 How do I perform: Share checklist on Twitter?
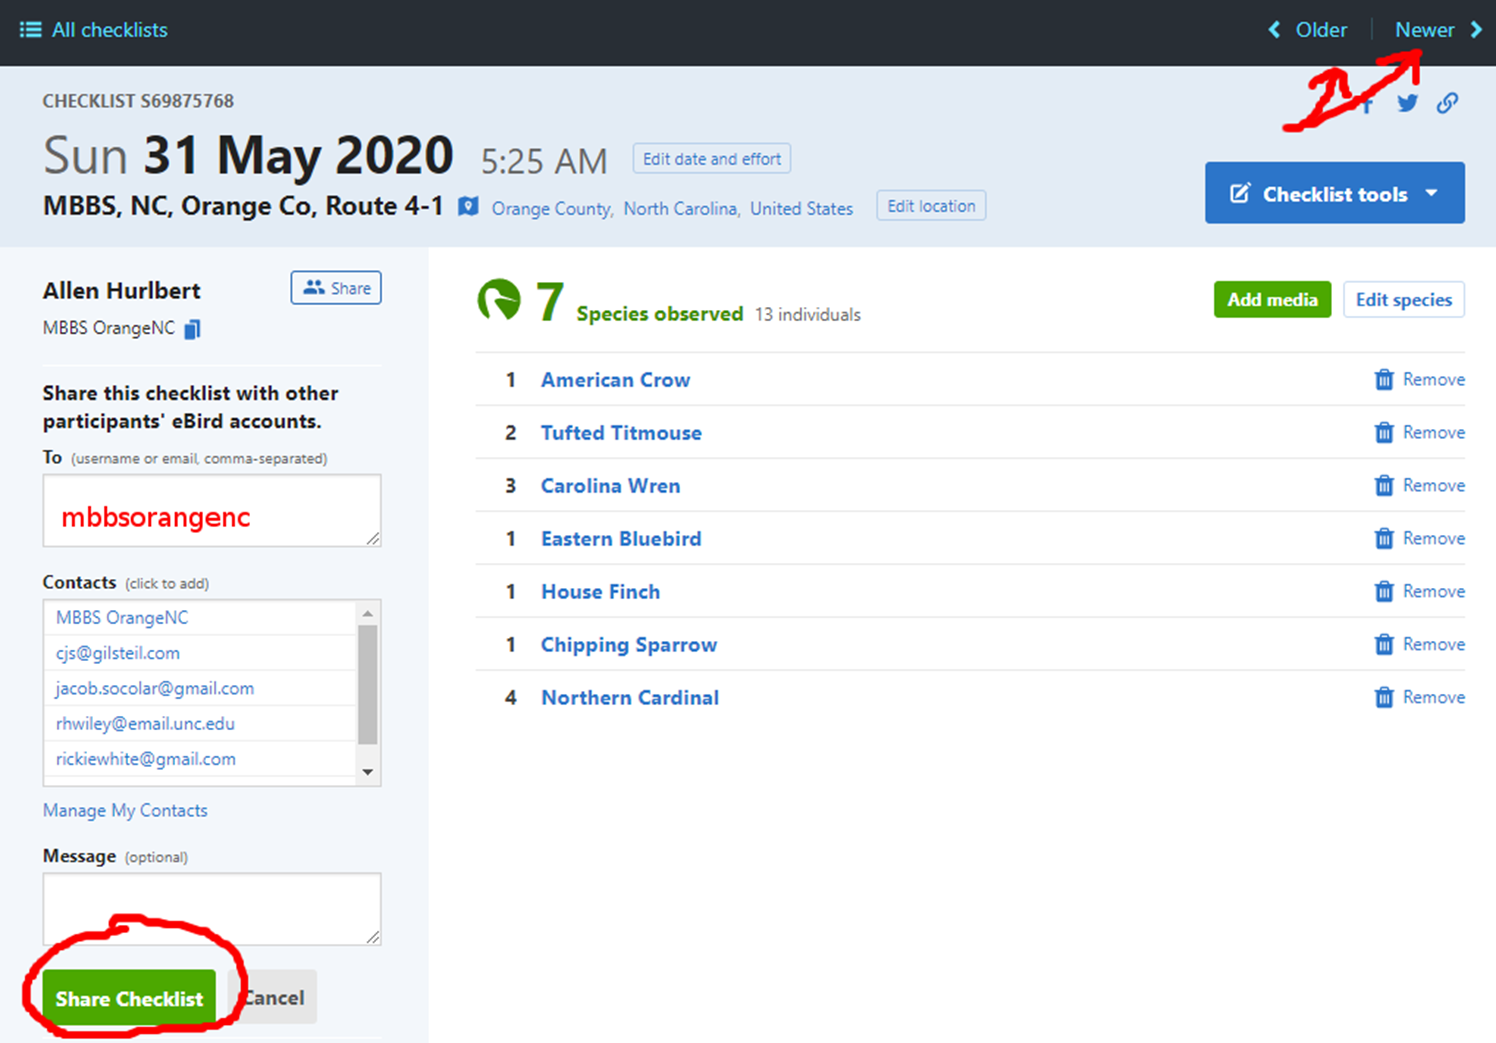point(1407,103)
